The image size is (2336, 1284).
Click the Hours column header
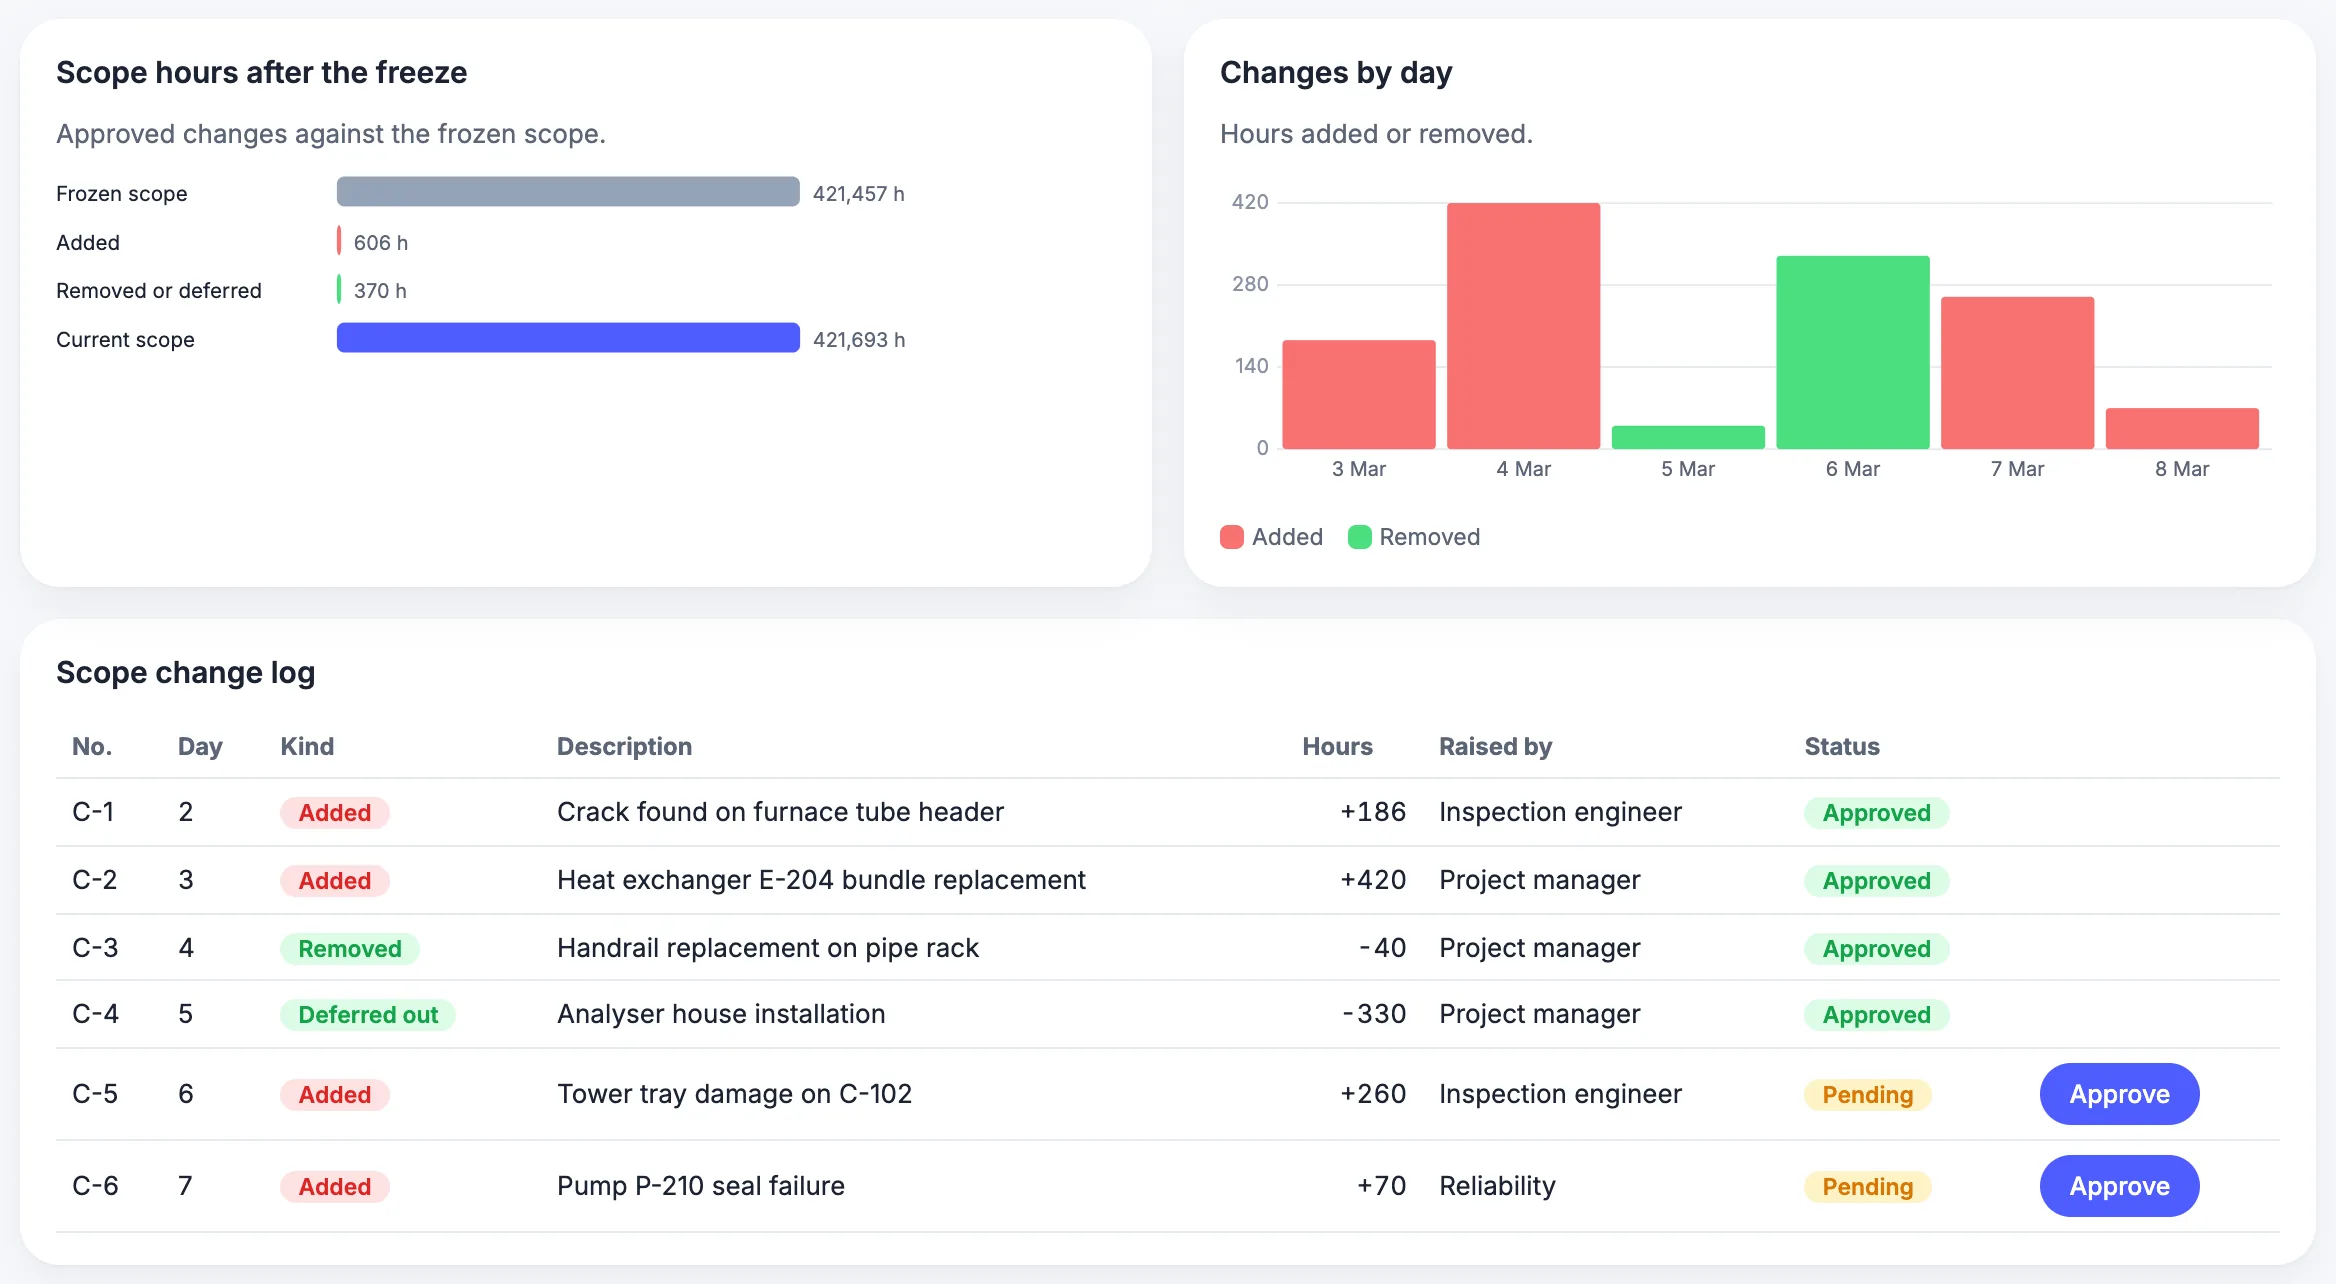point(1337,747)
